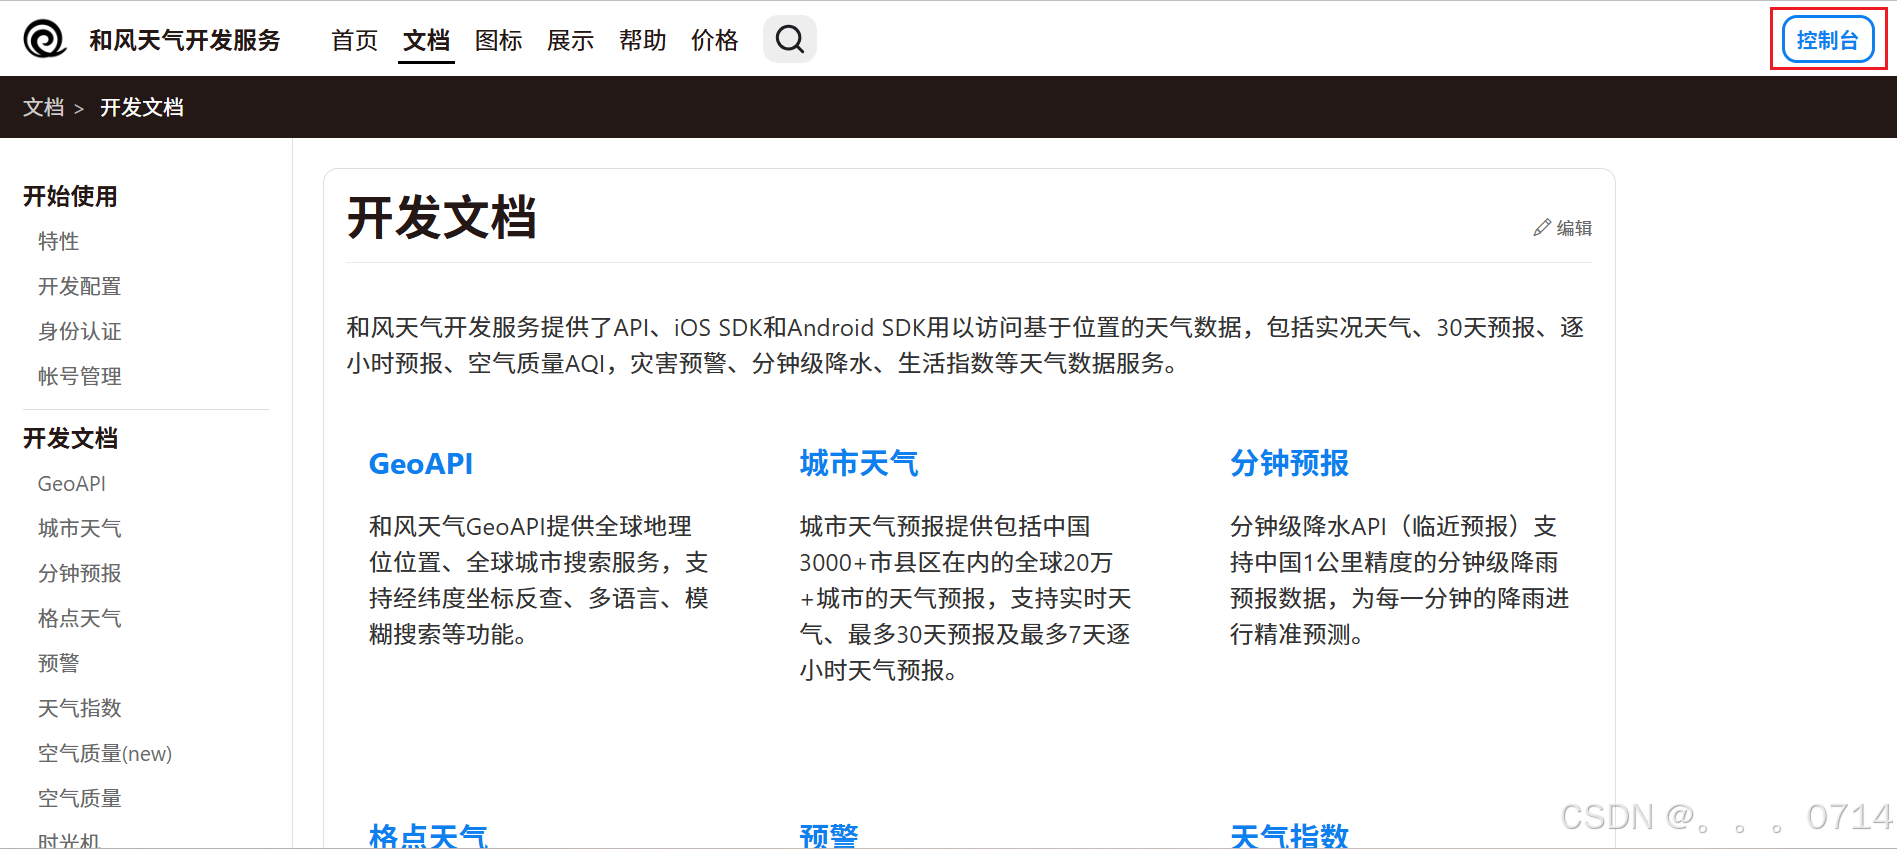The image size is (1897, 849).
Task: Select the 开始使用 sidebar heading
Action: coord(71,196)
